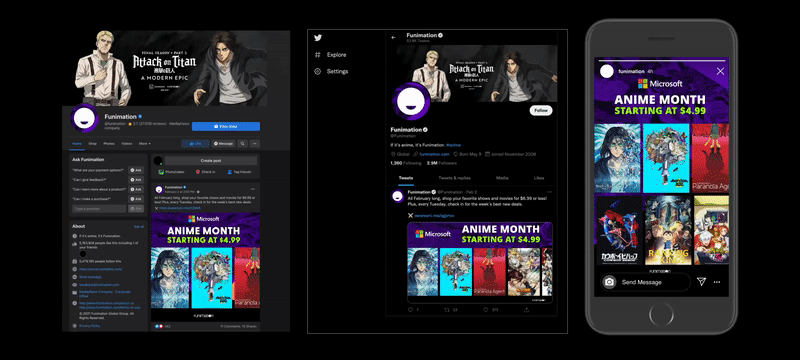
Task: Click Ask beside "Can I give feedback?"
Action: click(x=136, y=179)
